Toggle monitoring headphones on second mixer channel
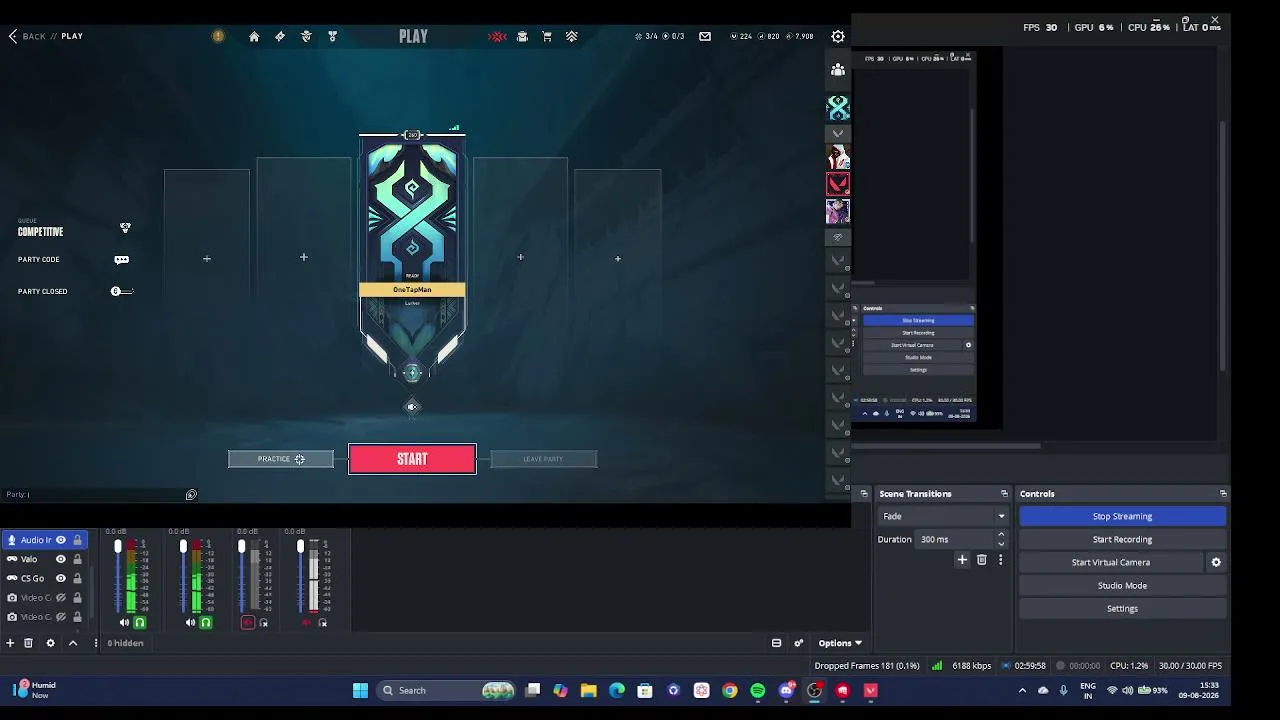This screenshot has height=720, width=1280. point(206,623)
